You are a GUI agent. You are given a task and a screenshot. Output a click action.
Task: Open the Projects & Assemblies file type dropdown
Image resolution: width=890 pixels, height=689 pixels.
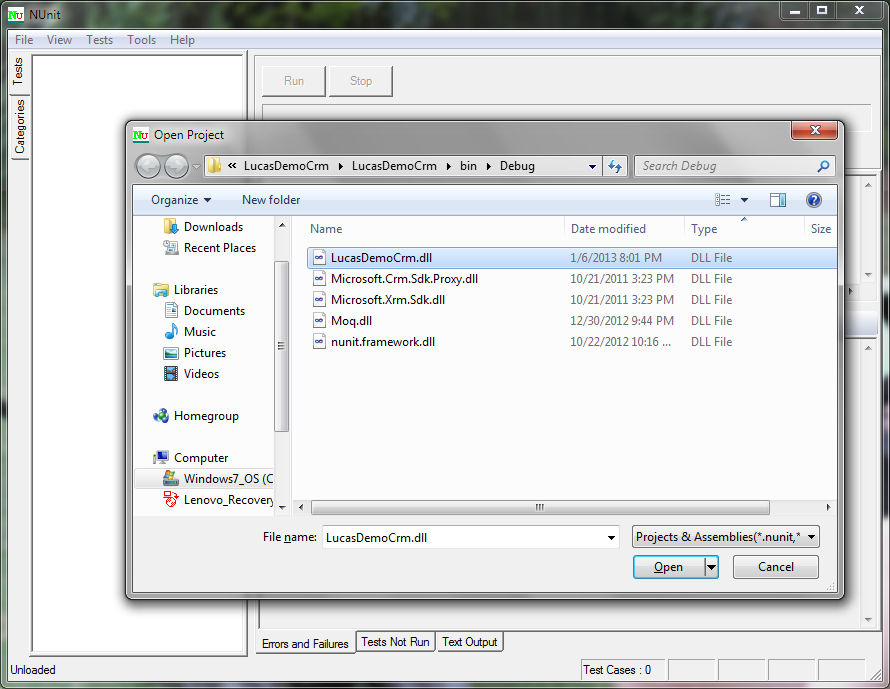click(725, 537)
